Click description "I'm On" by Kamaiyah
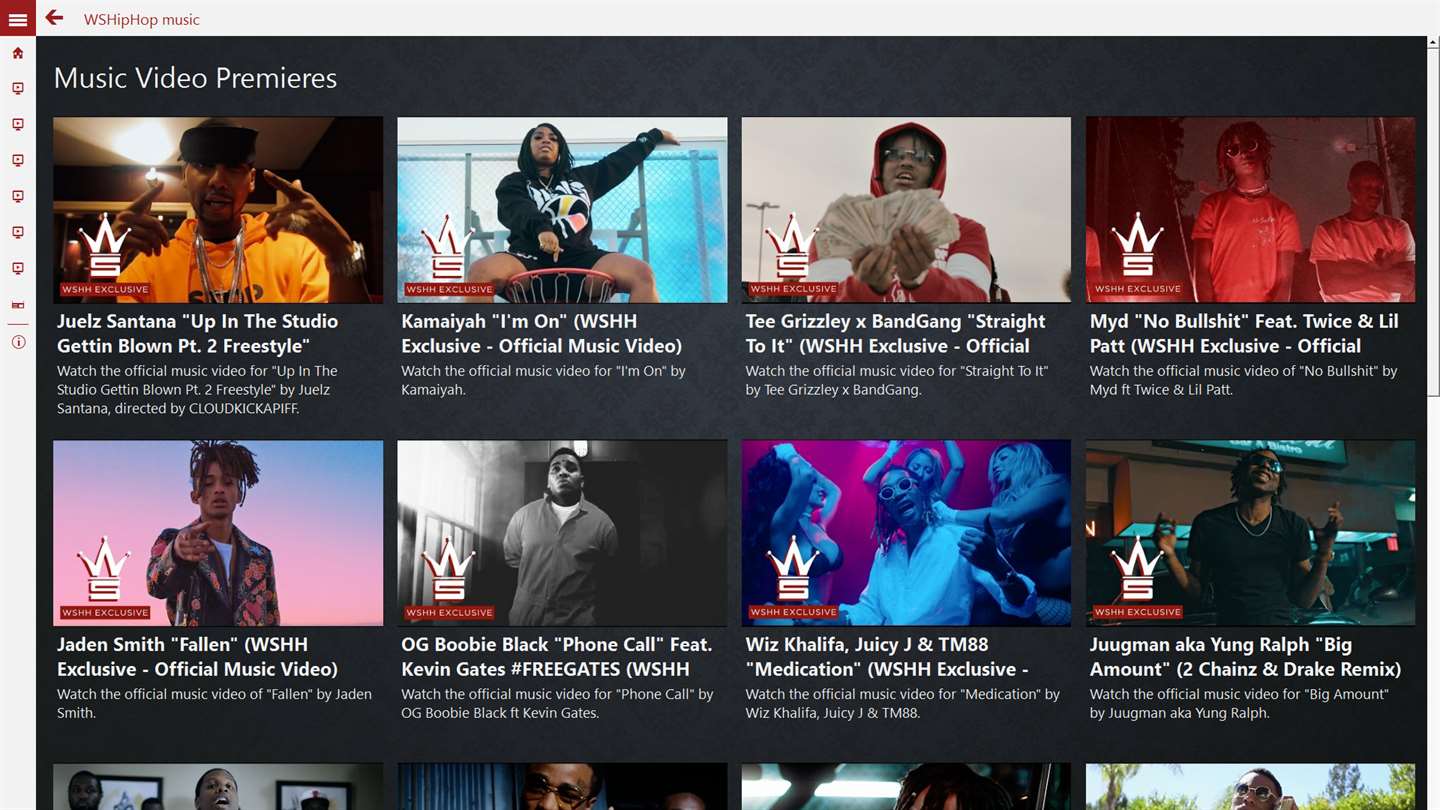 point(544,380)
